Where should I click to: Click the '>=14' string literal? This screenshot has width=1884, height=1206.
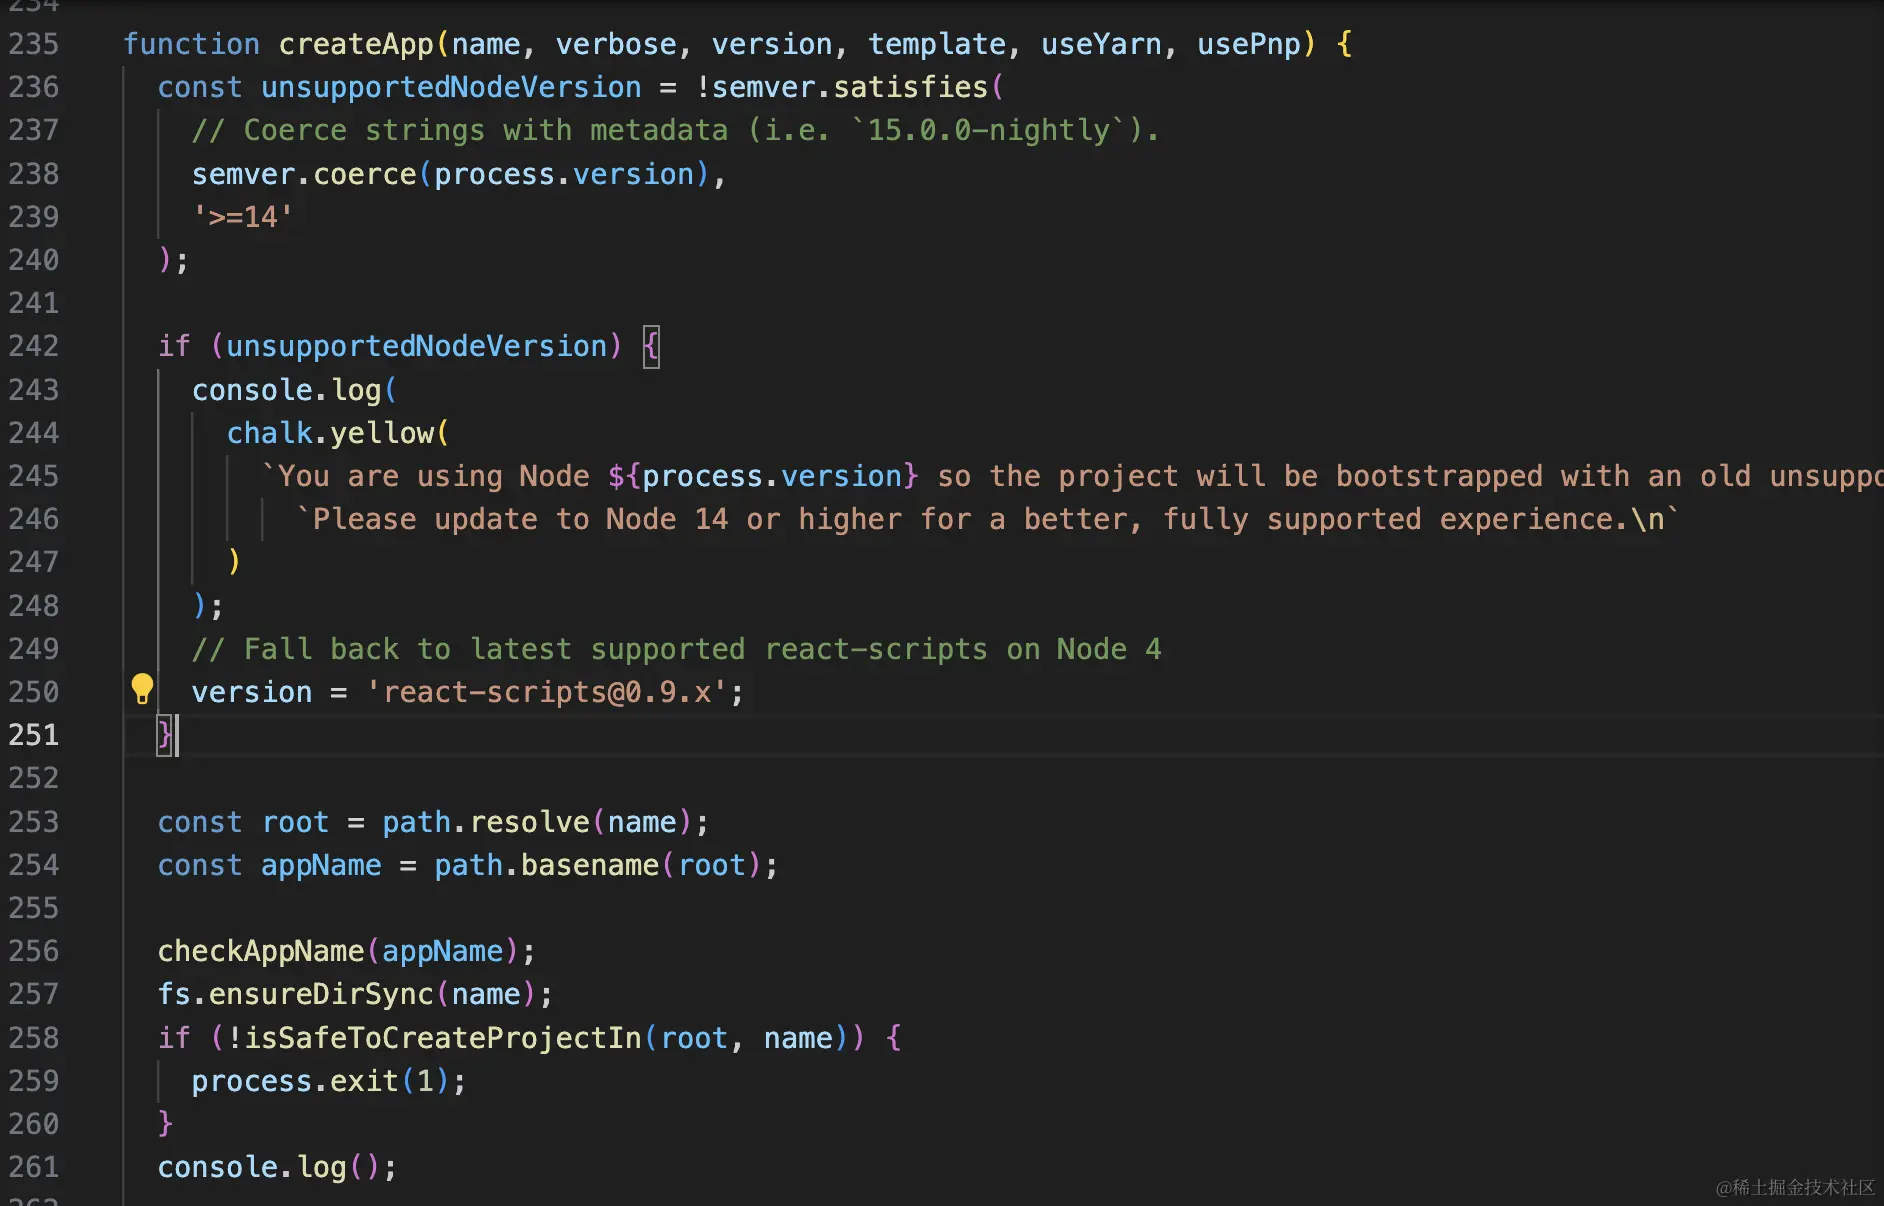243,217
